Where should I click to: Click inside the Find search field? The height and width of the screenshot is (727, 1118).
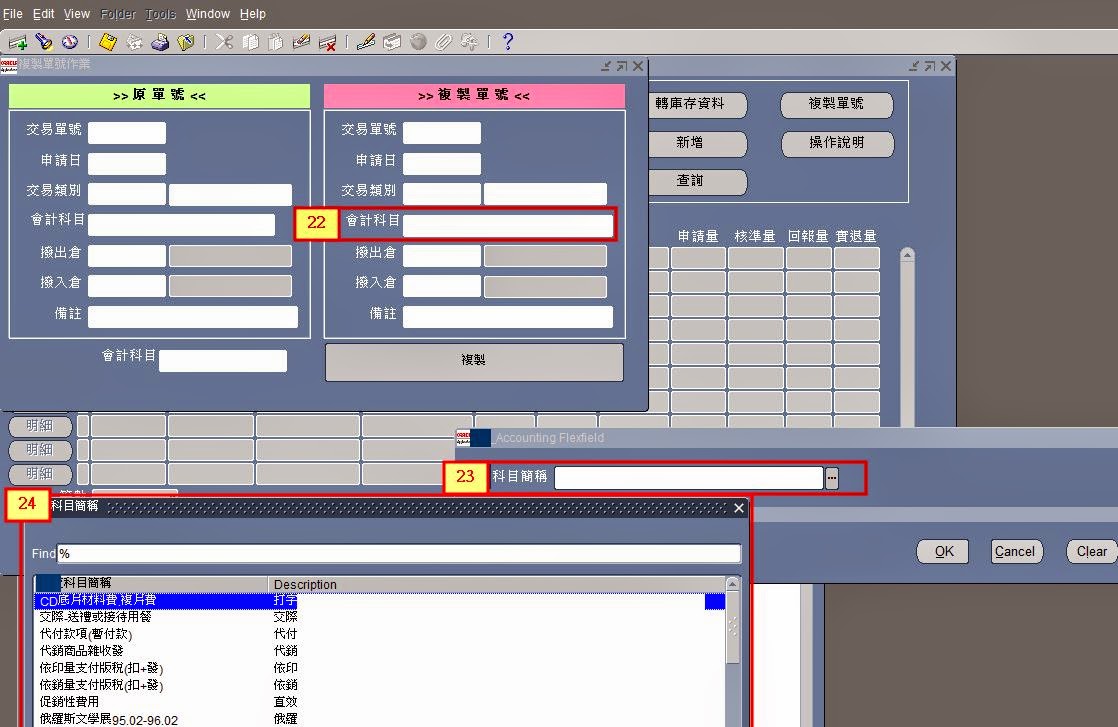click(x=400, y=553)
